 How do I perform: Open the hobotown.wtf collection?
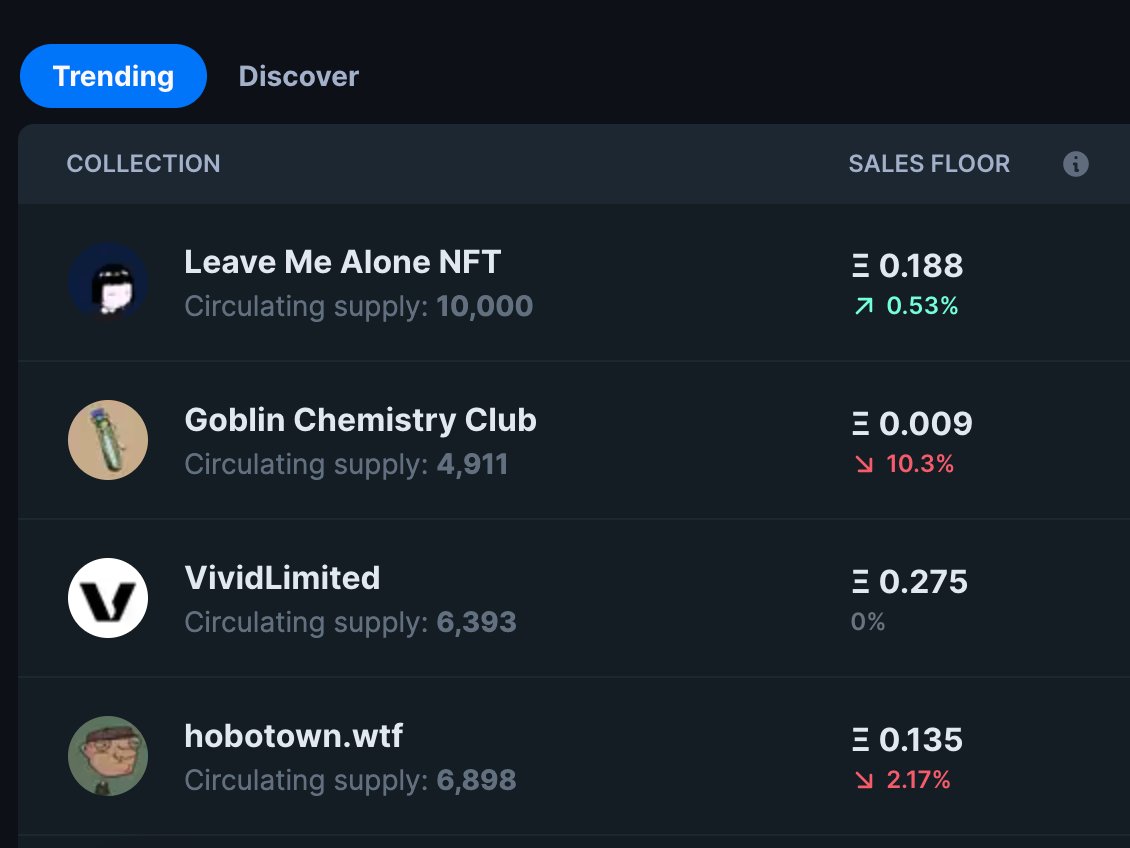click(x=293, y=736)
